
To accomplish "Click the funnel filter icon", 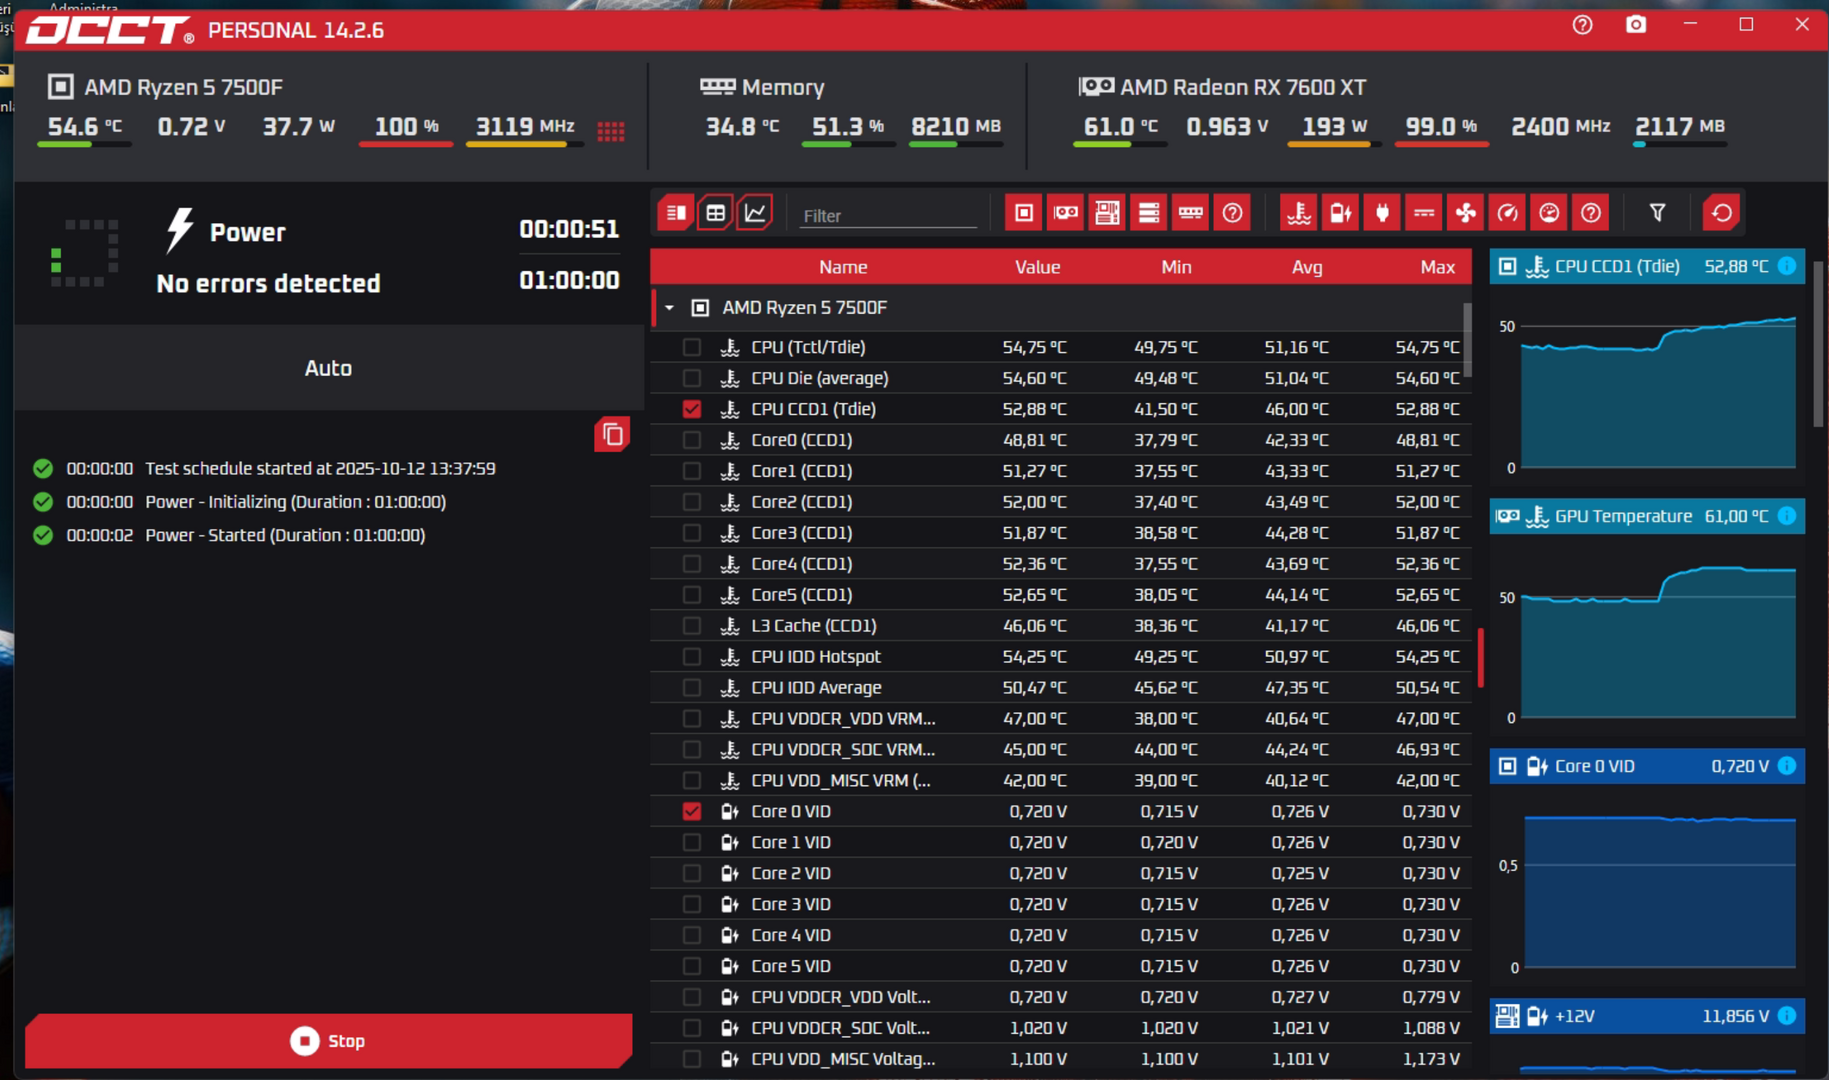I will [x=1657, y=213].
